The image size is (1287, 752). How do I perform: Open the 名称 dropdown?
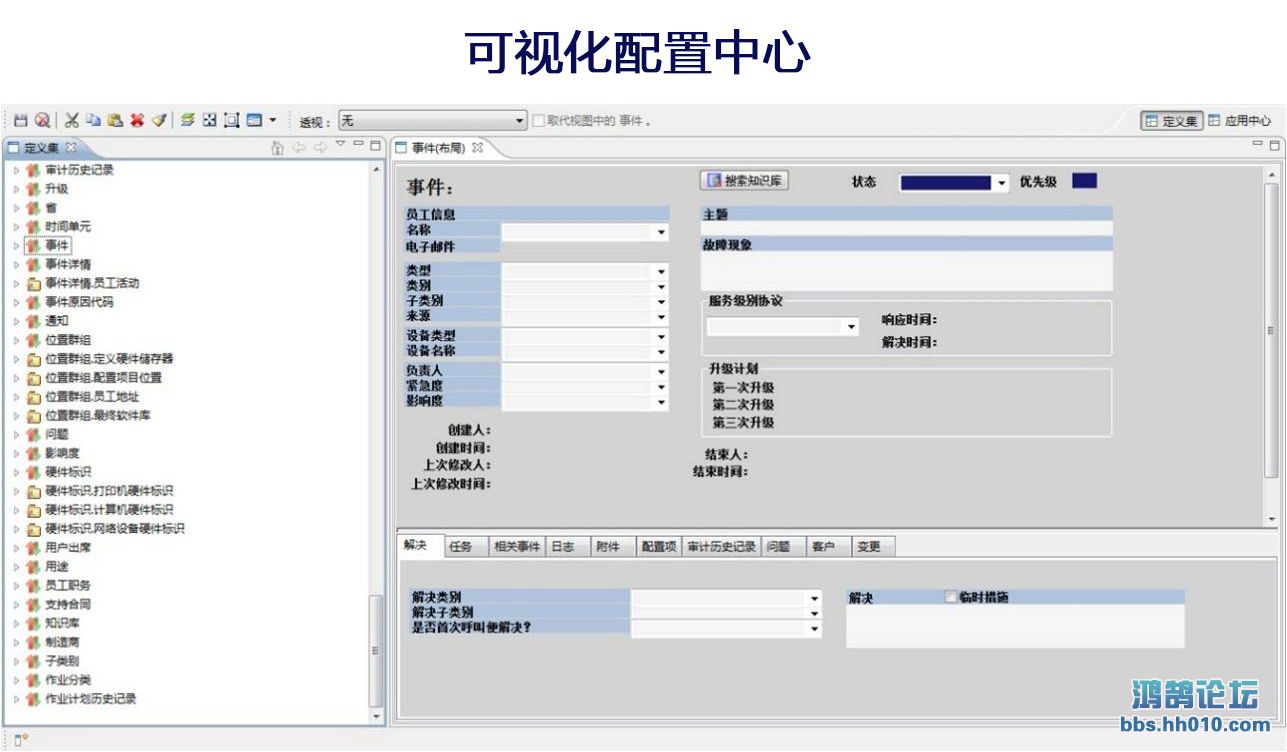661,232
